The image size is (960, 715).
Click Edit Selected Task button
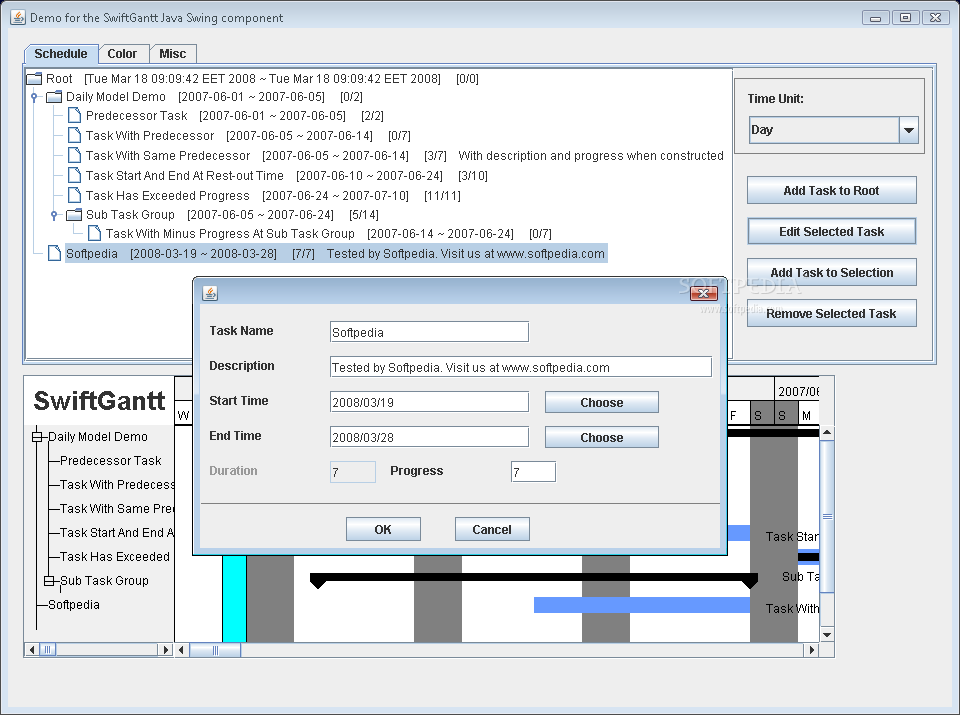point(831,231)
